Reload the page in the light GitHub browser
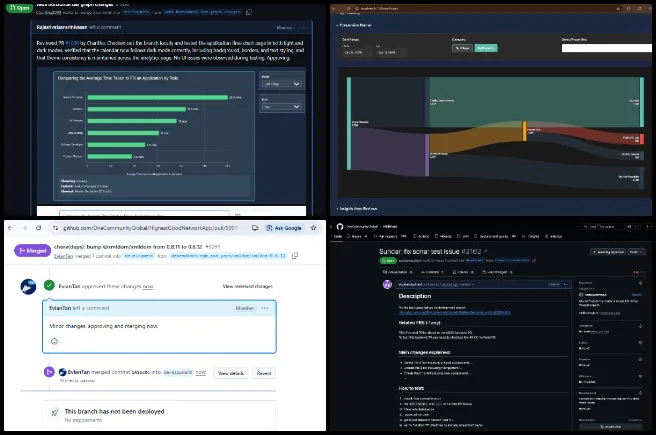Screen dimensions: 656x435 (38, 228)
